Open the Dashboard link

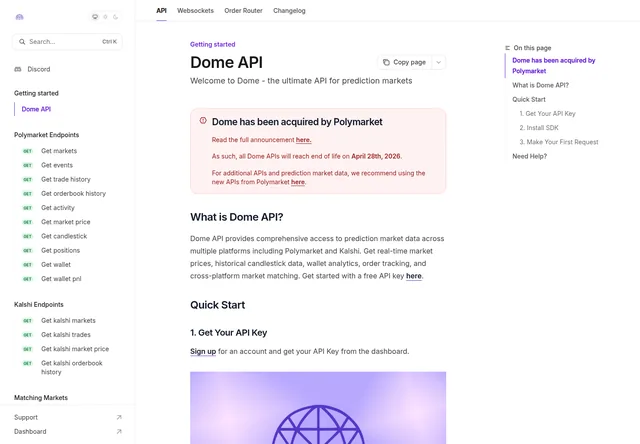coord(30,431)
